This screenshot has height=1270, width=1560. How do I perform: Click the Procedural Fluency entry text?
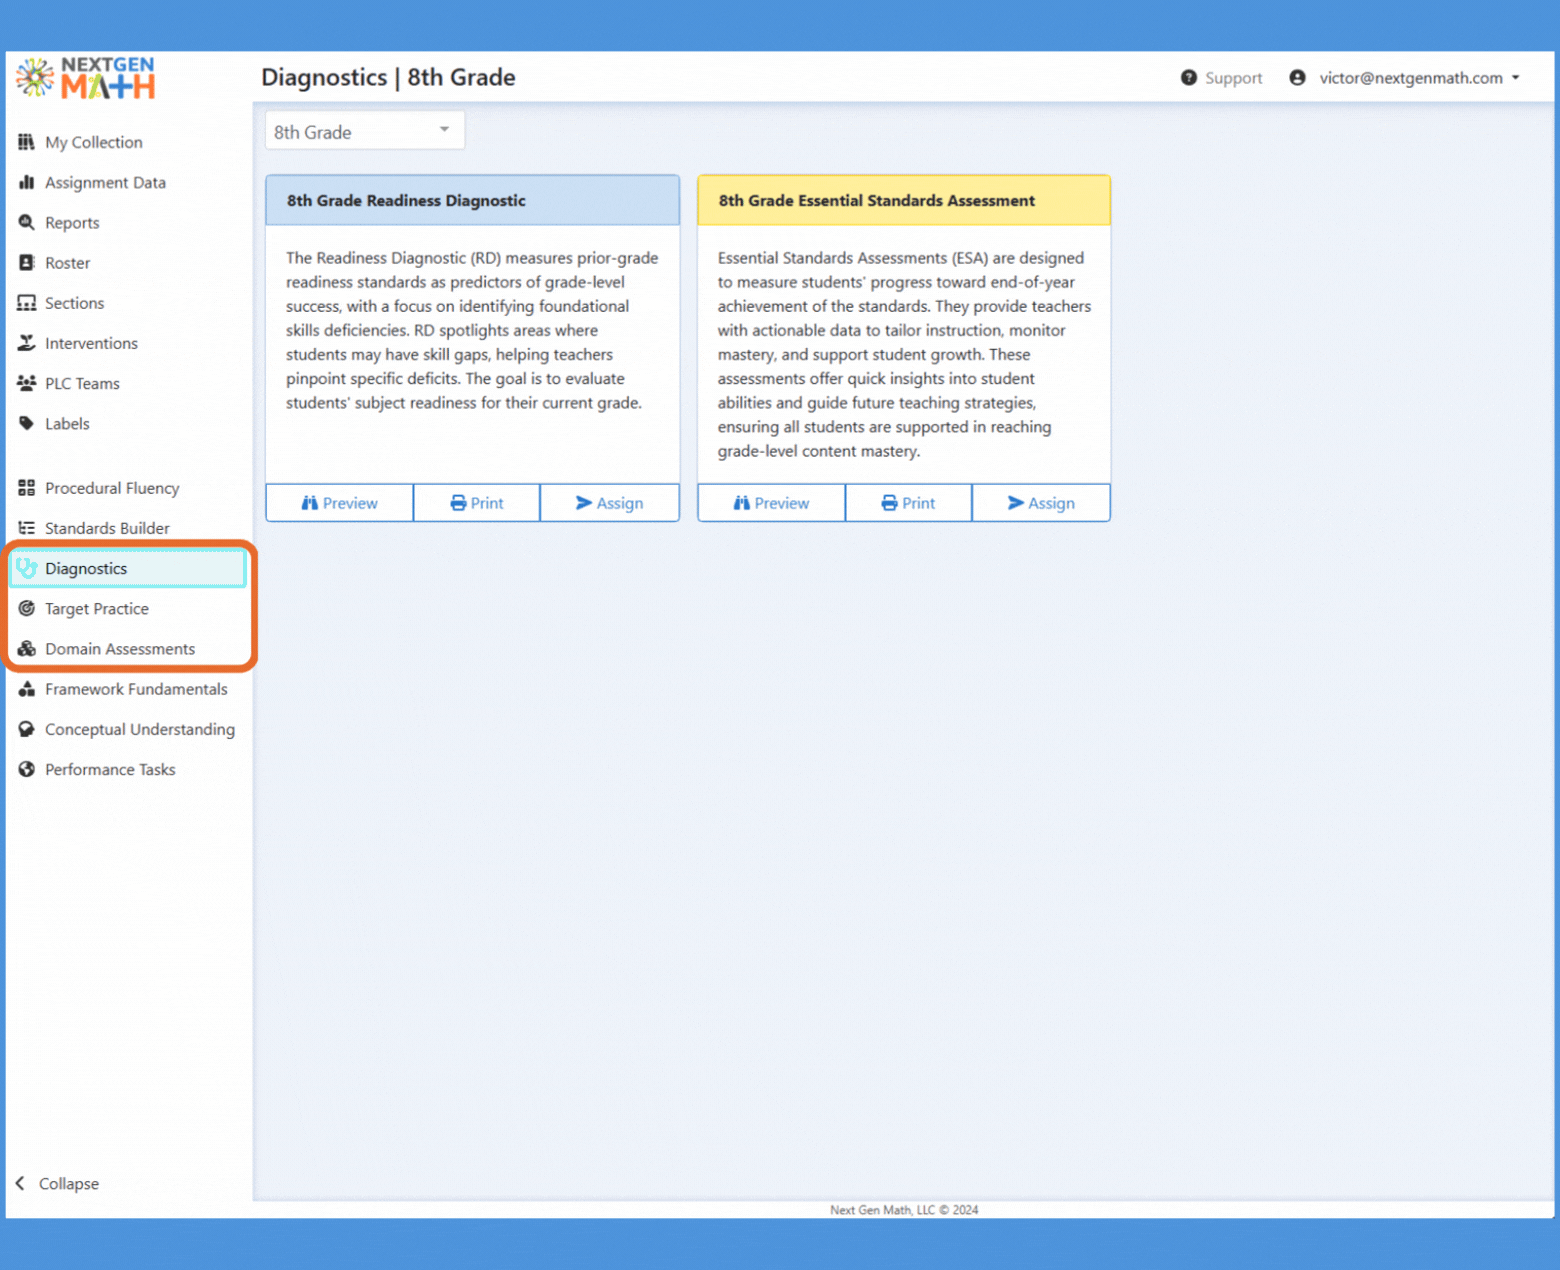pos(112,488)
